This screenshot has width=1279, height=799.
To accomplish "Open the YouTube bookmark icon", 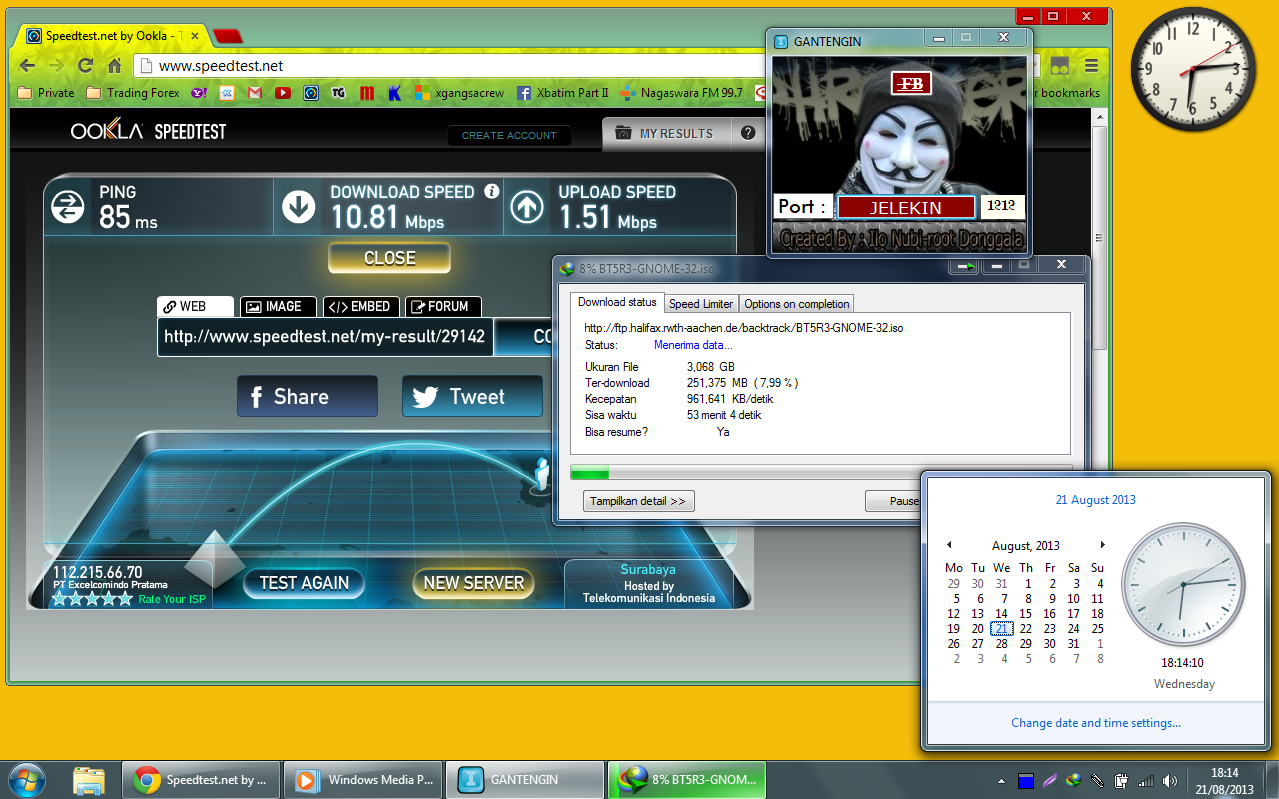I will click(x=283, y=93).
